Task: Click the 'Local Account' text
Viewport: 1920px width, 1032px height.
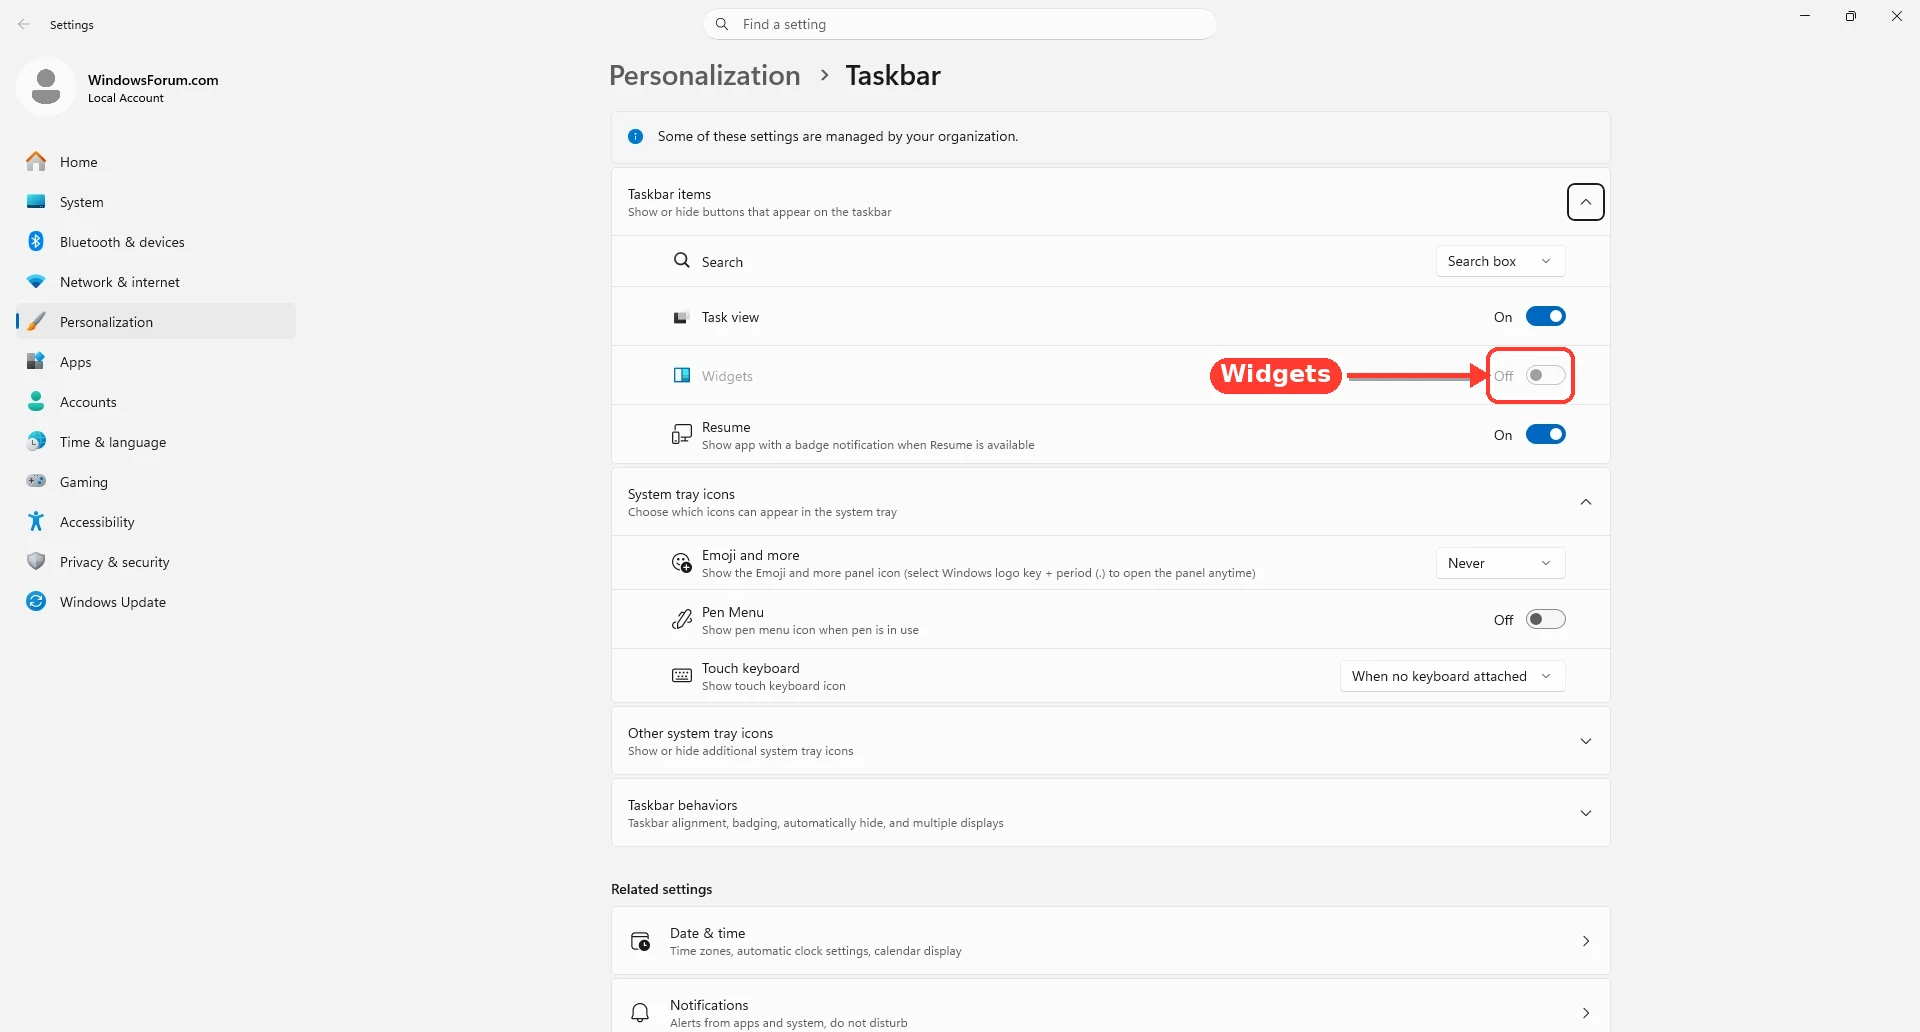Action: click(x=126, y=98)
